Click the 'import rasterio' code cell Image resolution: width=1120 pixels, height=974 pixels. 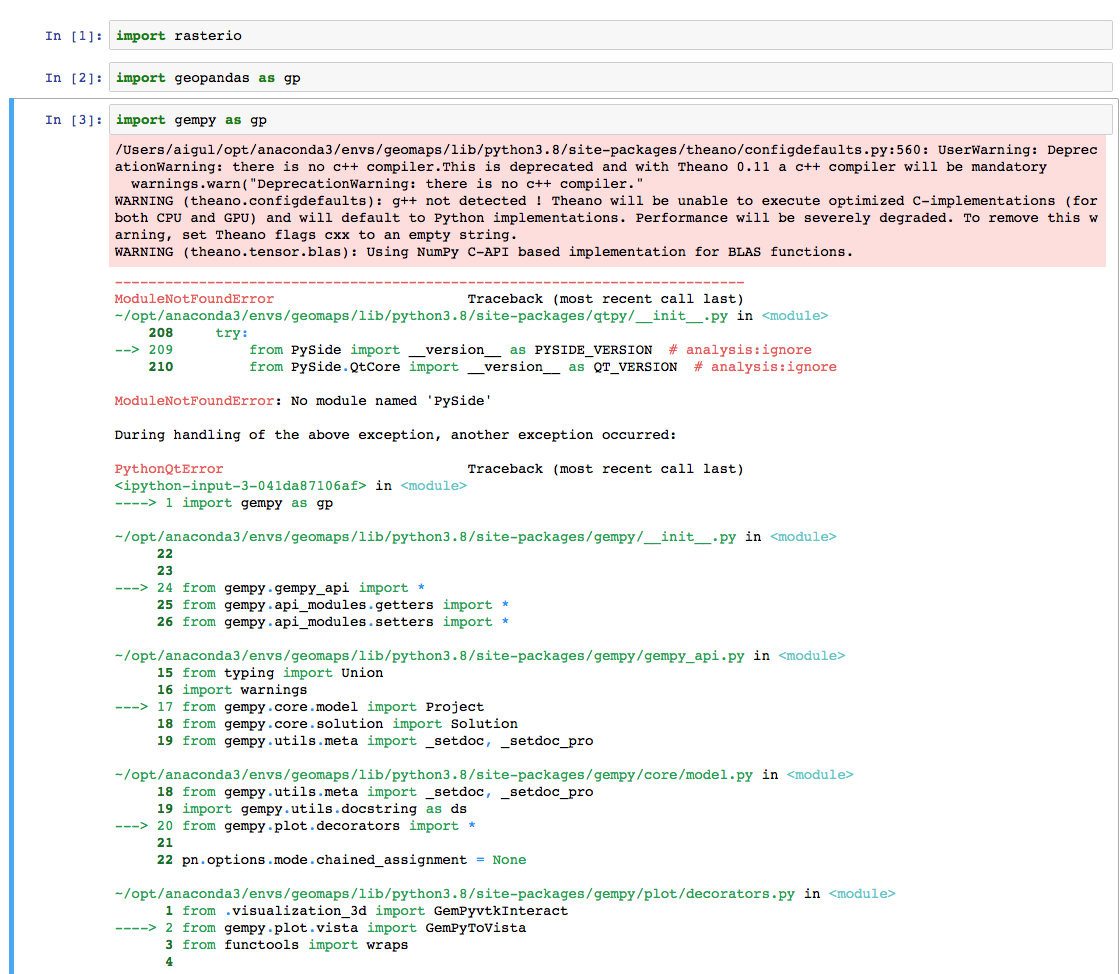(x=610, y=36)
